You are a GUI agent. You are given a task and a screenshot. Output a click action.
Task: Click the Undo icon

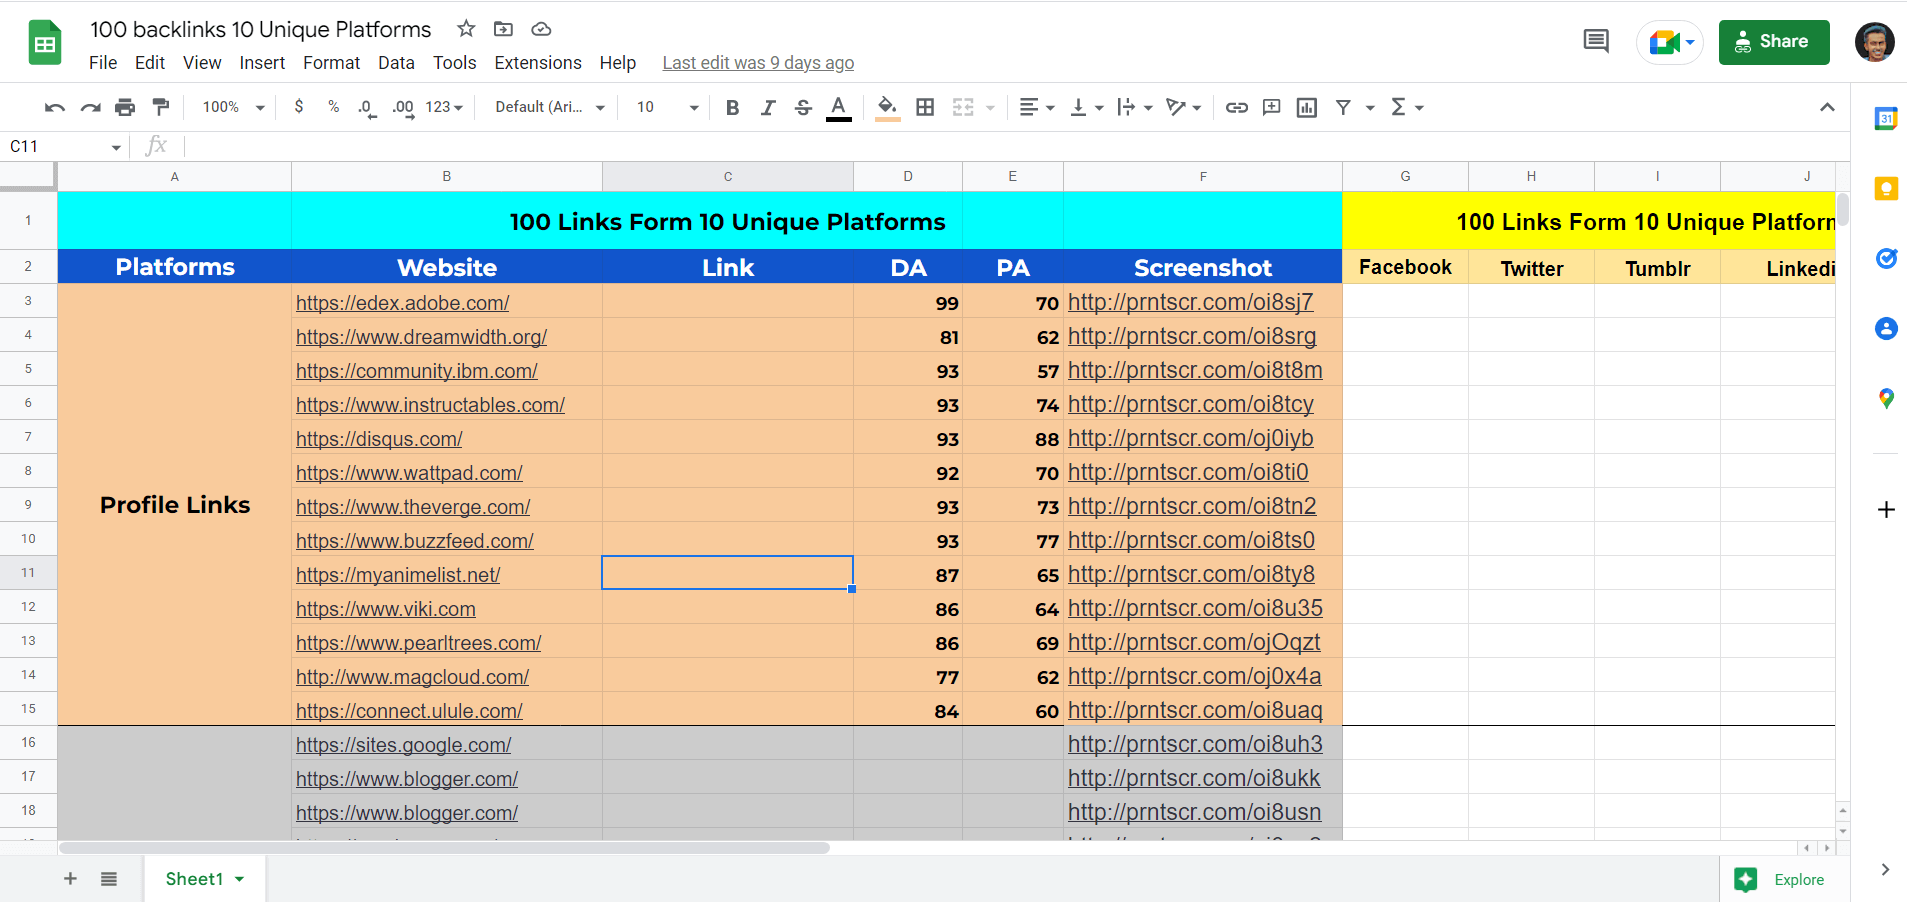coord(55,107)
